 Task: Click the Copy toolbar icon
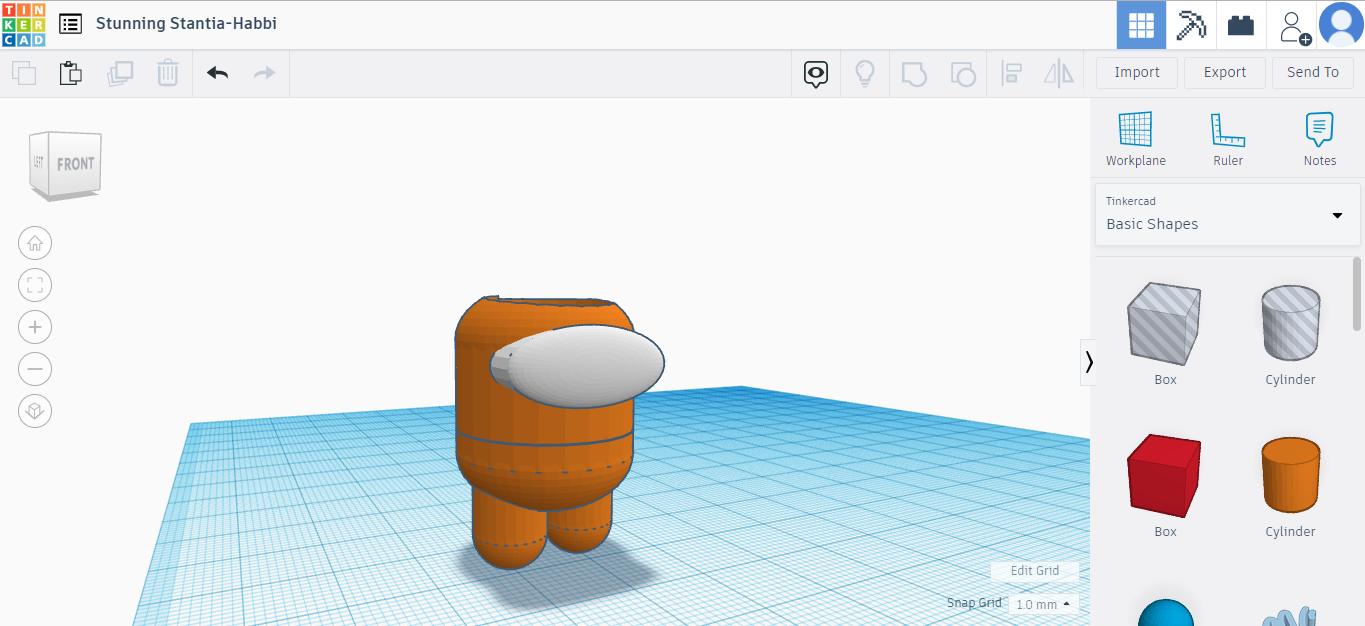click(x=24, y=73)
